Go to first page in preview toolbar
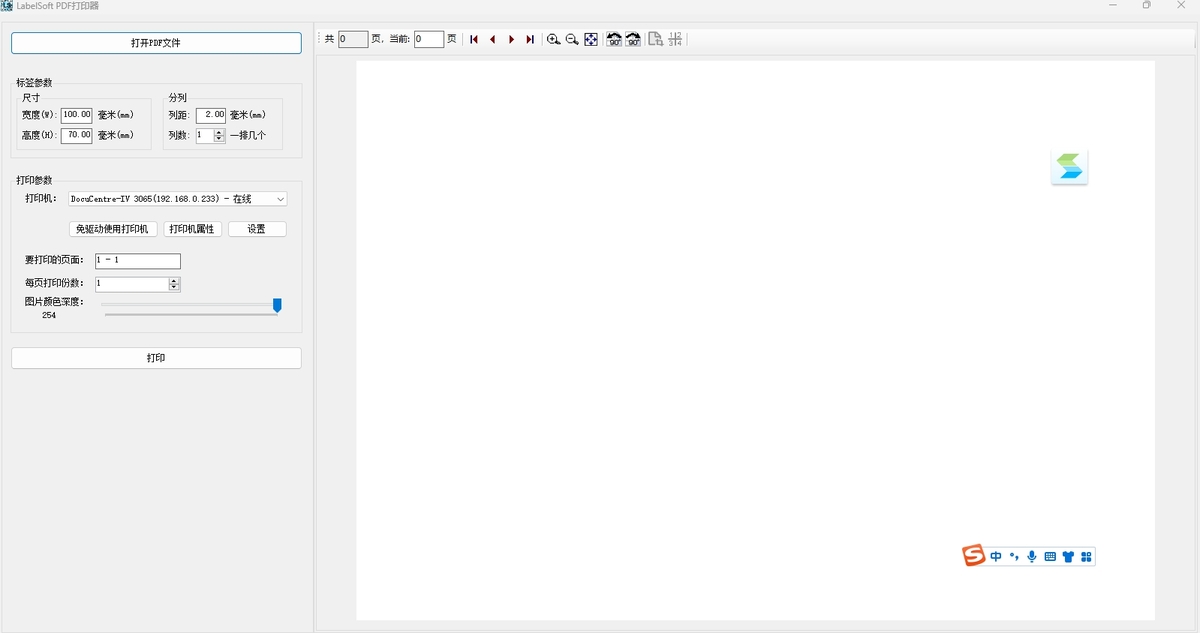 point(474,39)
